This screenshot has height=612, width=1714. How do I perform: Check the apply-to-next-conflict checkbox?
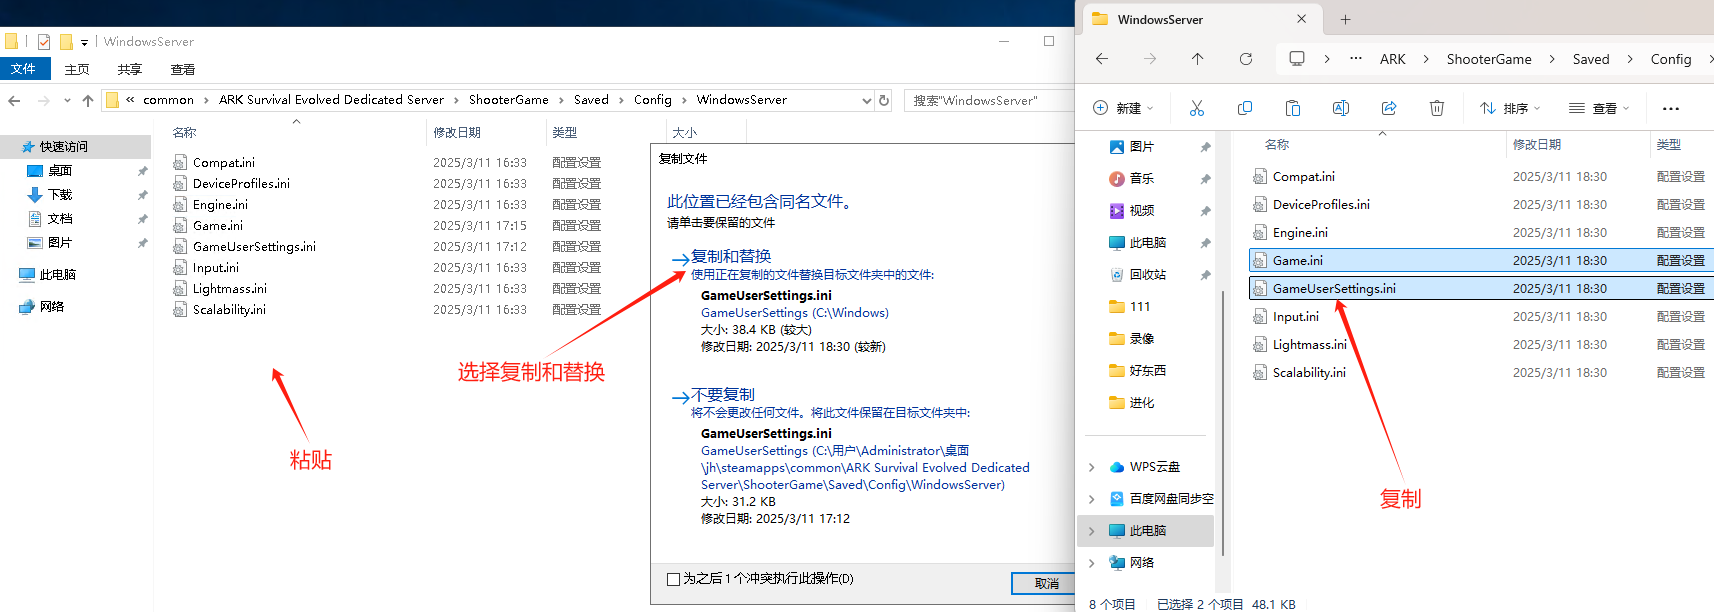[x=674, y=579]
